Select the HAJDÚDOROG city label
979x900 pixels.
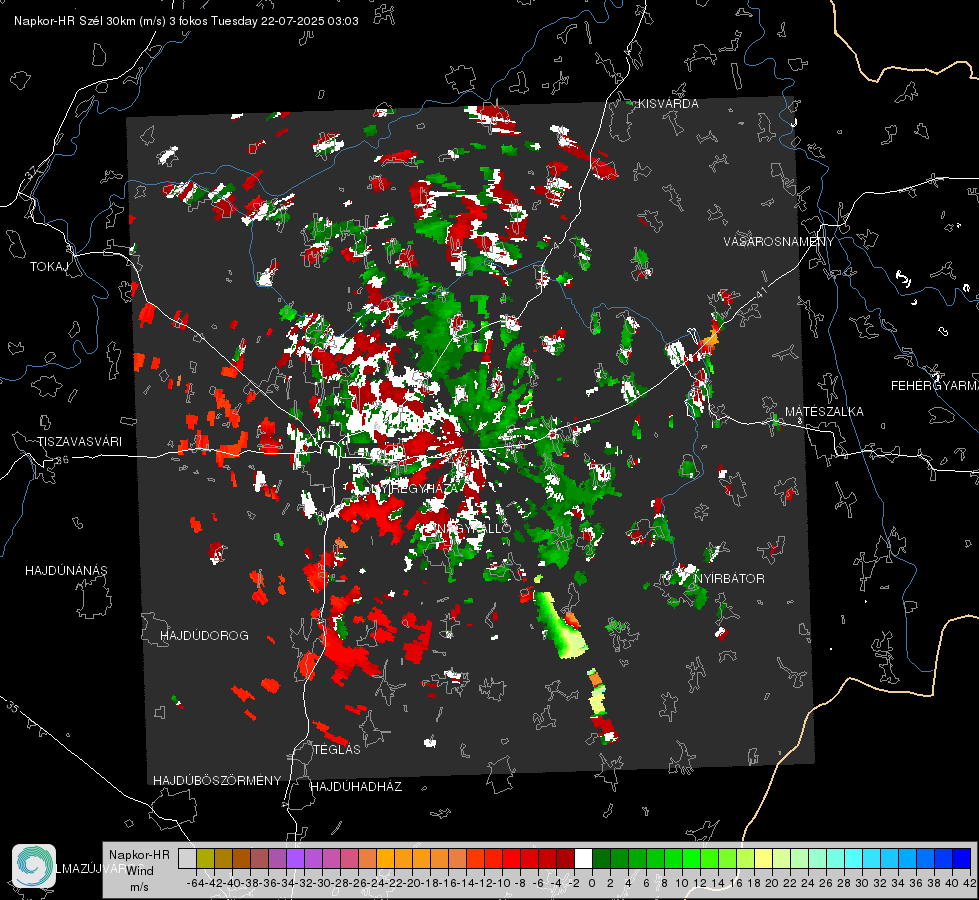coord(204,636)
